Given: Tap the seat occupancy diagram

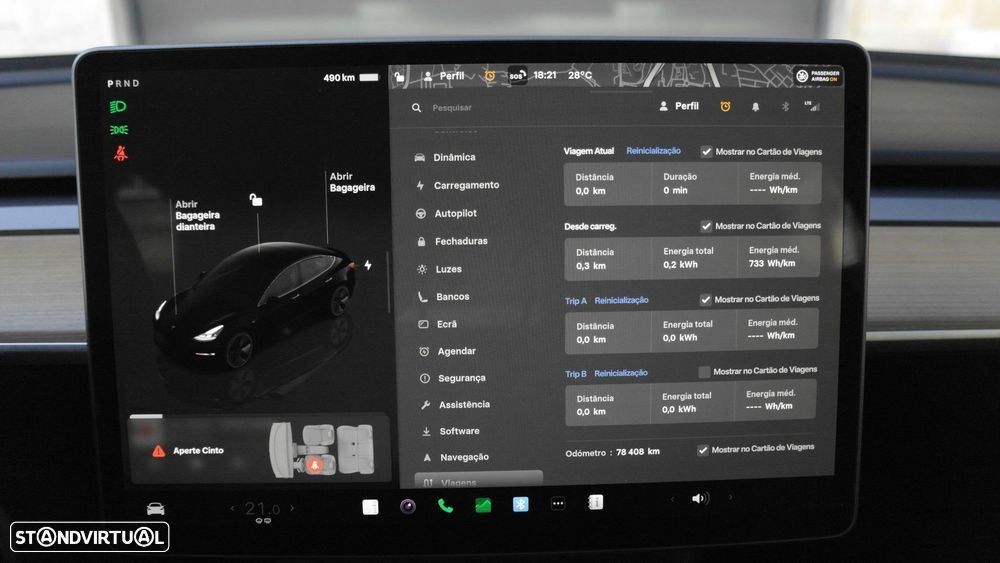Looking at the screenshot, I should click(321, 450).
